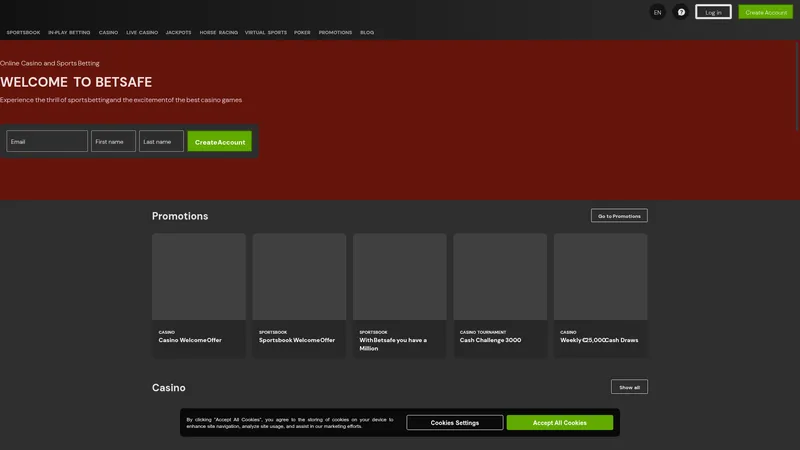
Task: Open the Cash Challenge 3000 card image
Action: [500, 277]
